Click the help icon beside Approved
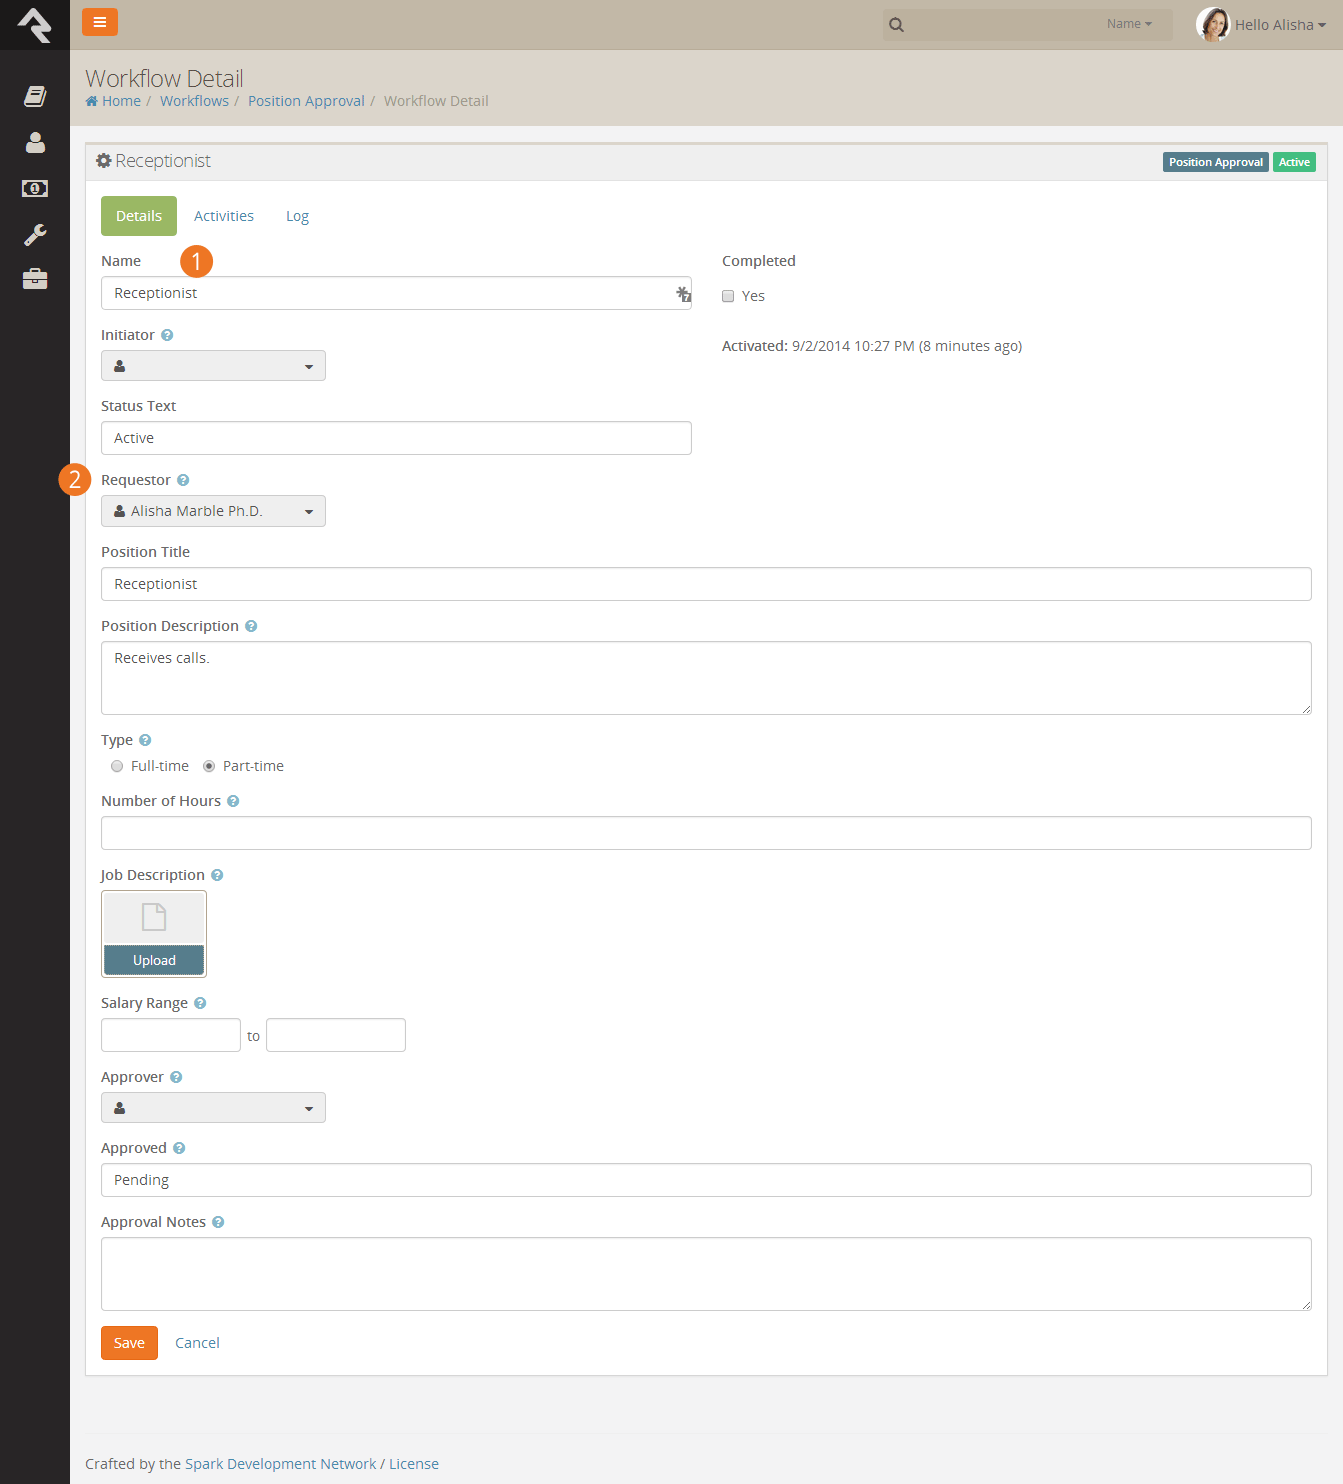 179,1148
